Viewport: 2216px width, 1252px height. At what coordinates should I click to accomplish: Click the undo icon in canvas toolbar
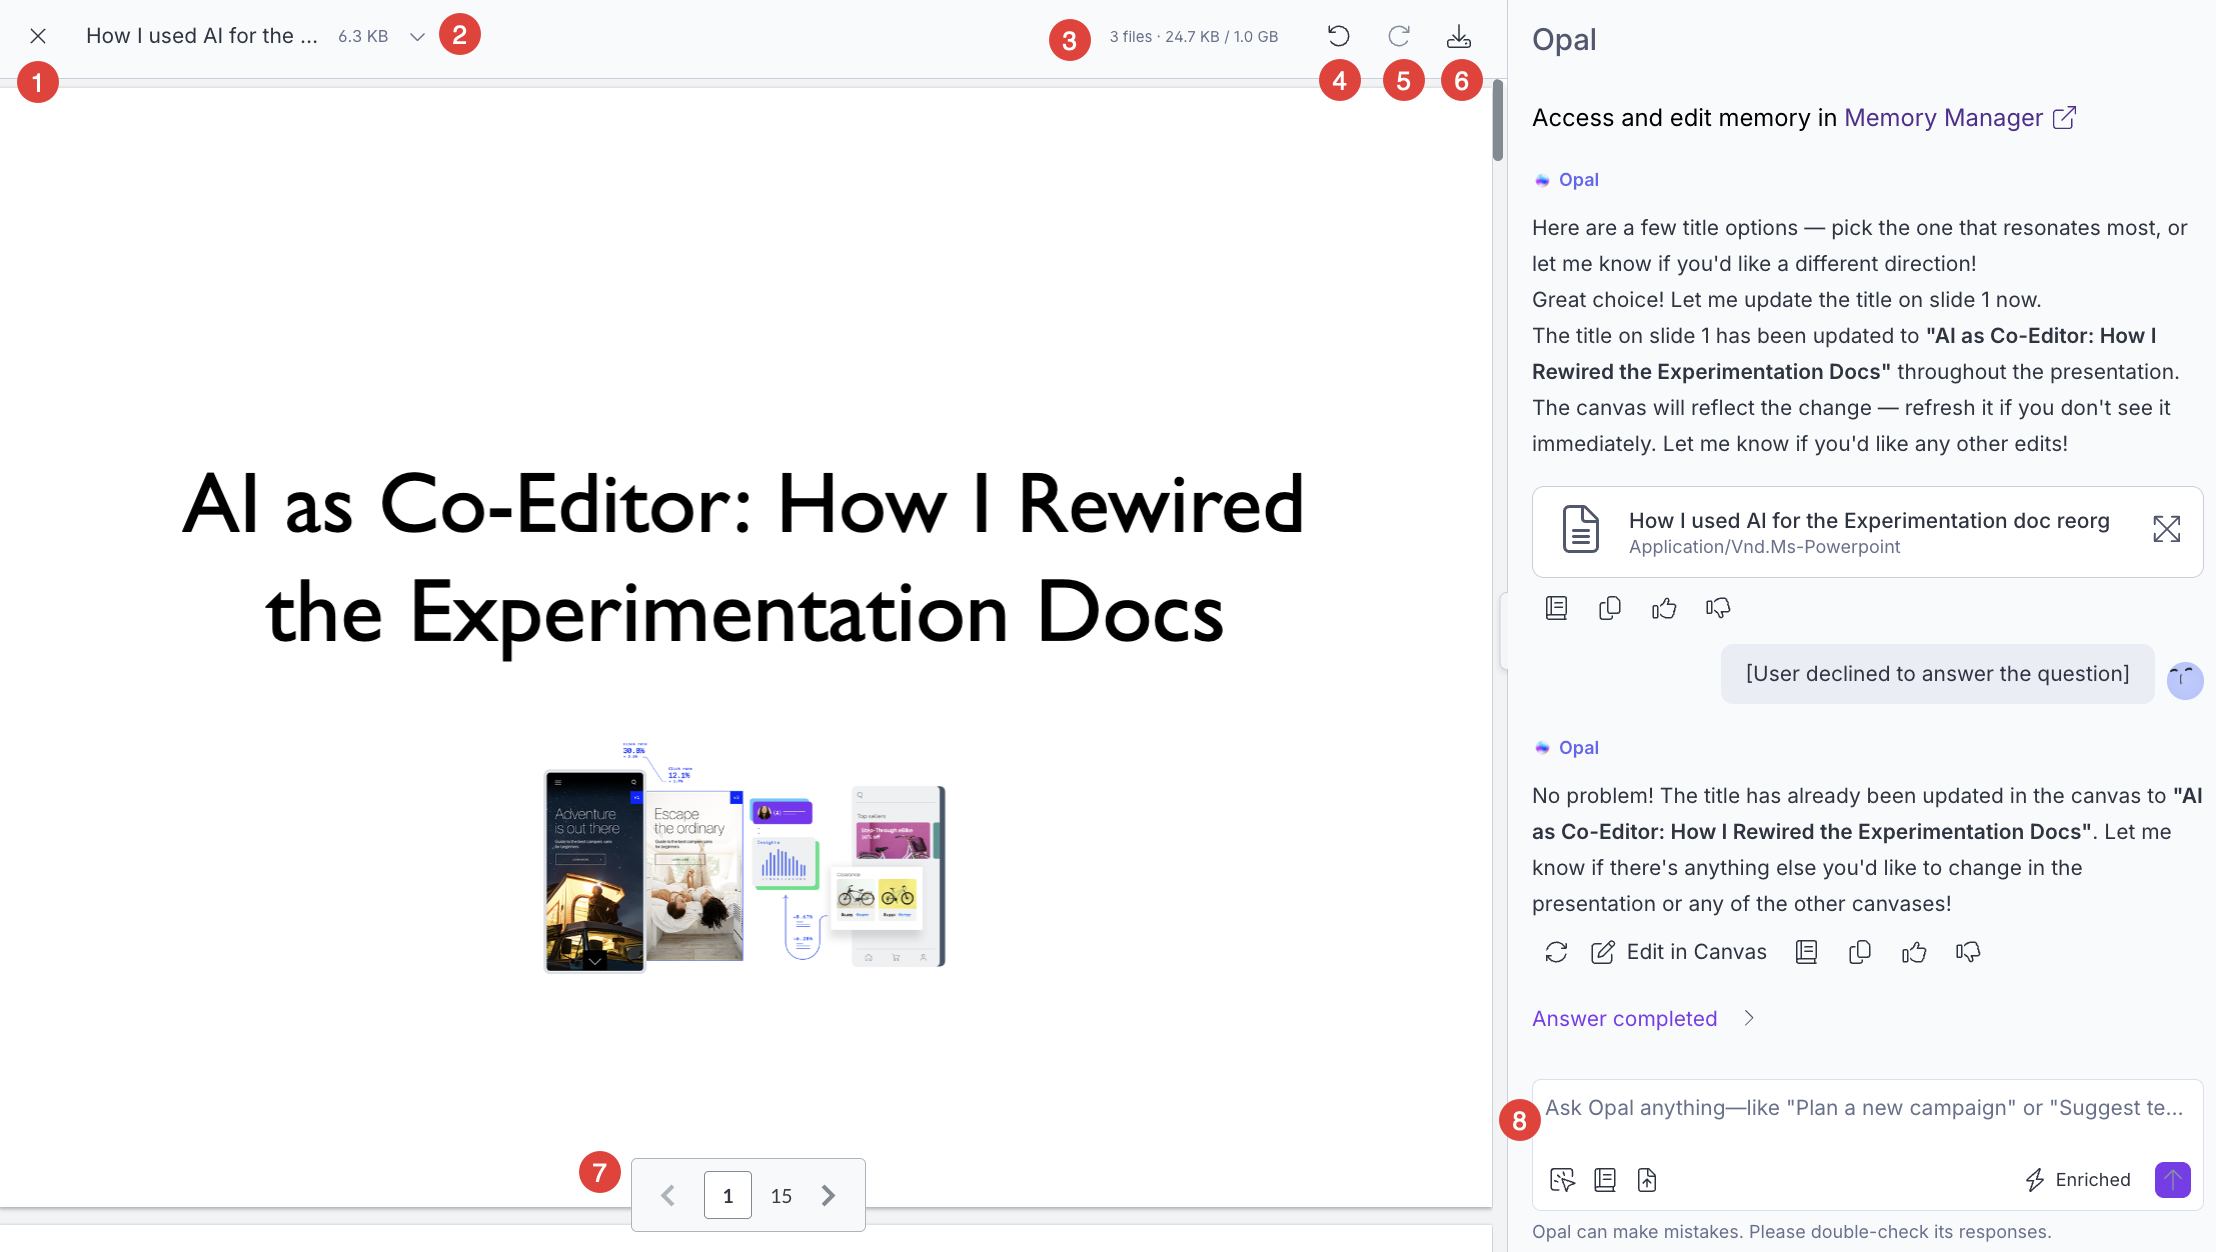click(x=1338, y=36)
